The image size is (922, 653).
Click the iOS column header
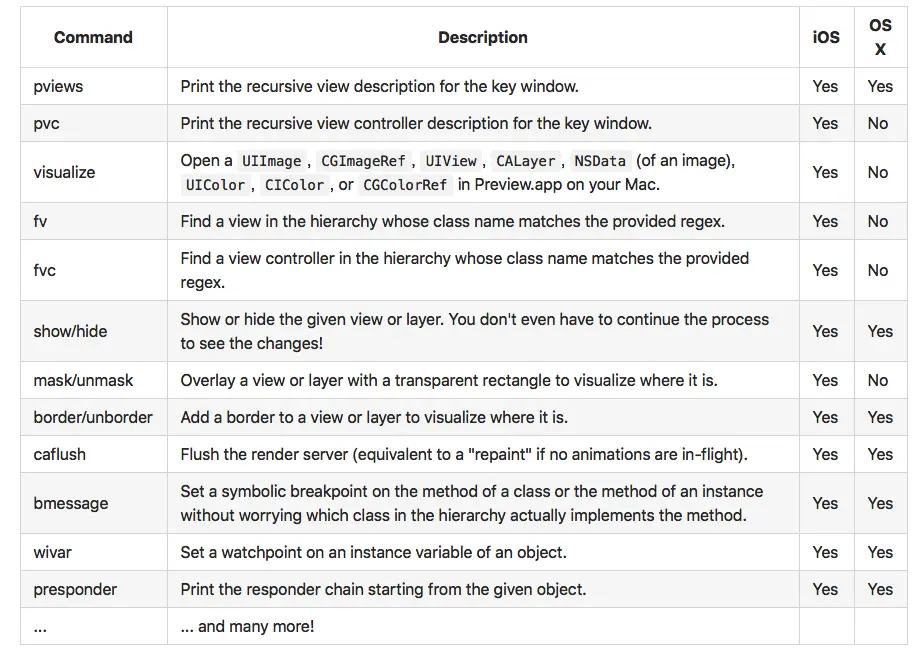point(826,37)
